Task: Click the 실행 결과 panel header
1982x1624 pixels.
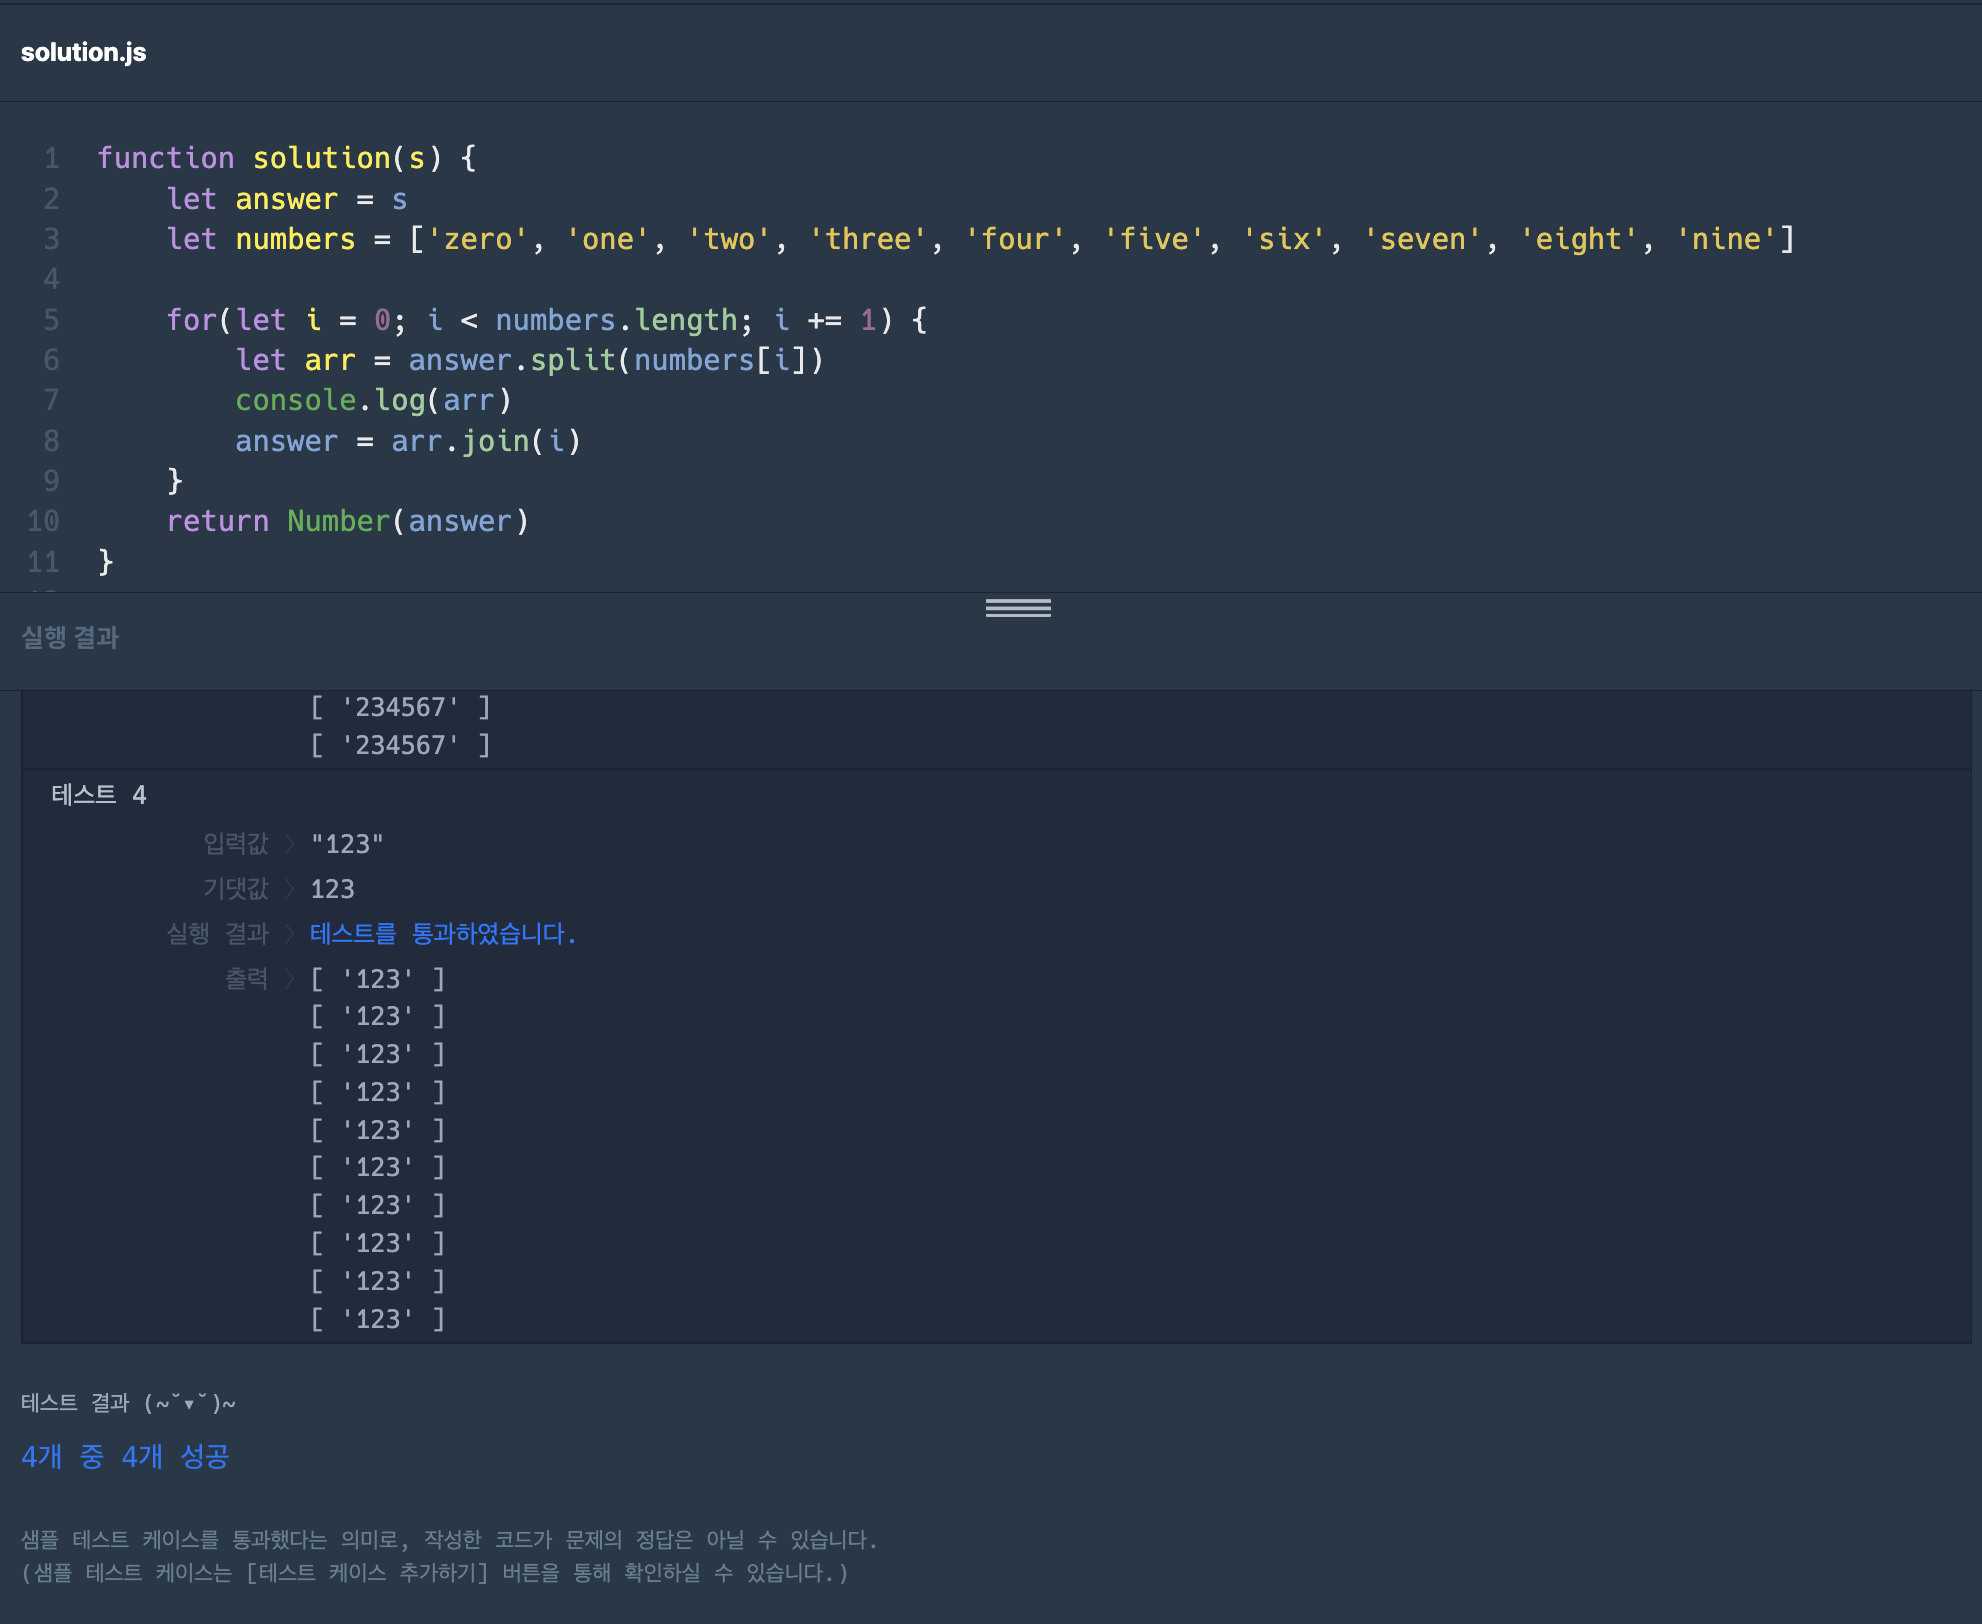Action: [x=70, y=637]
